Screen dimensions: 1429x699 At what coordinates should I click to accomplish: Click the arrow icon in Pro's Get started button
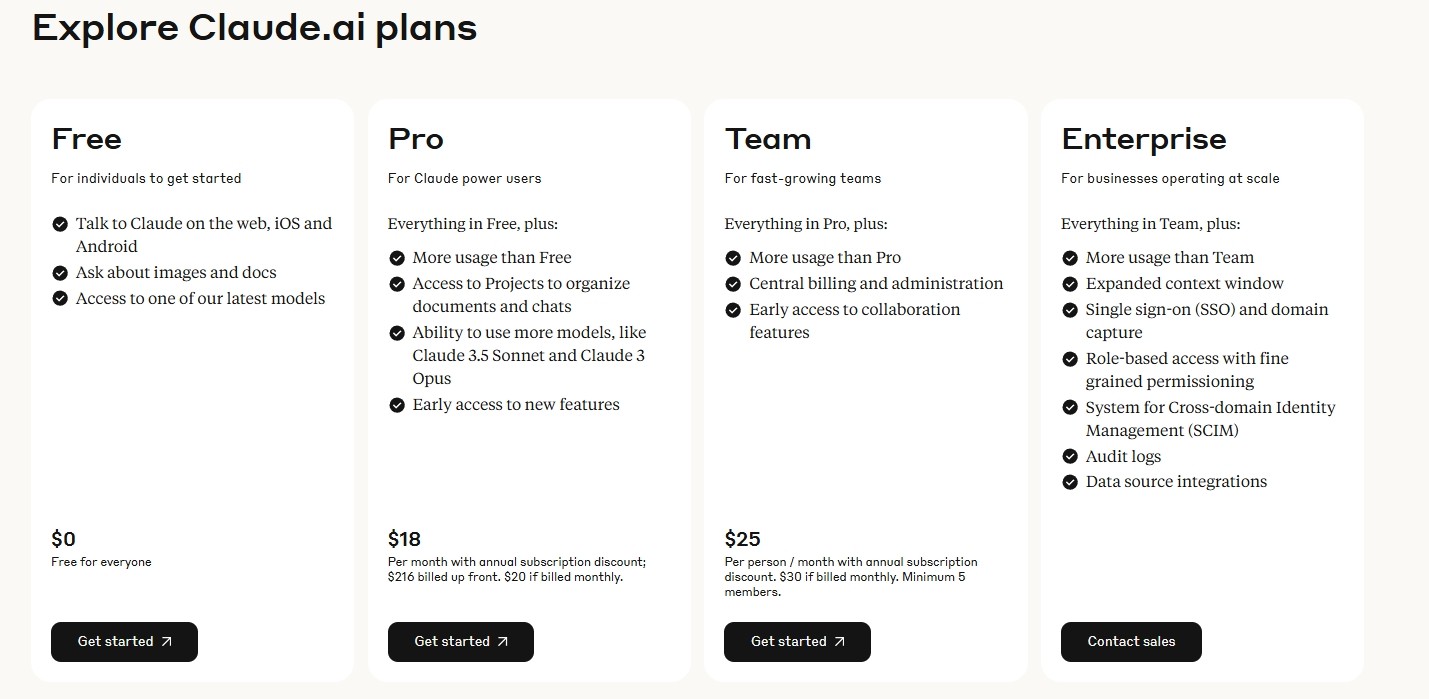point(503,642)
